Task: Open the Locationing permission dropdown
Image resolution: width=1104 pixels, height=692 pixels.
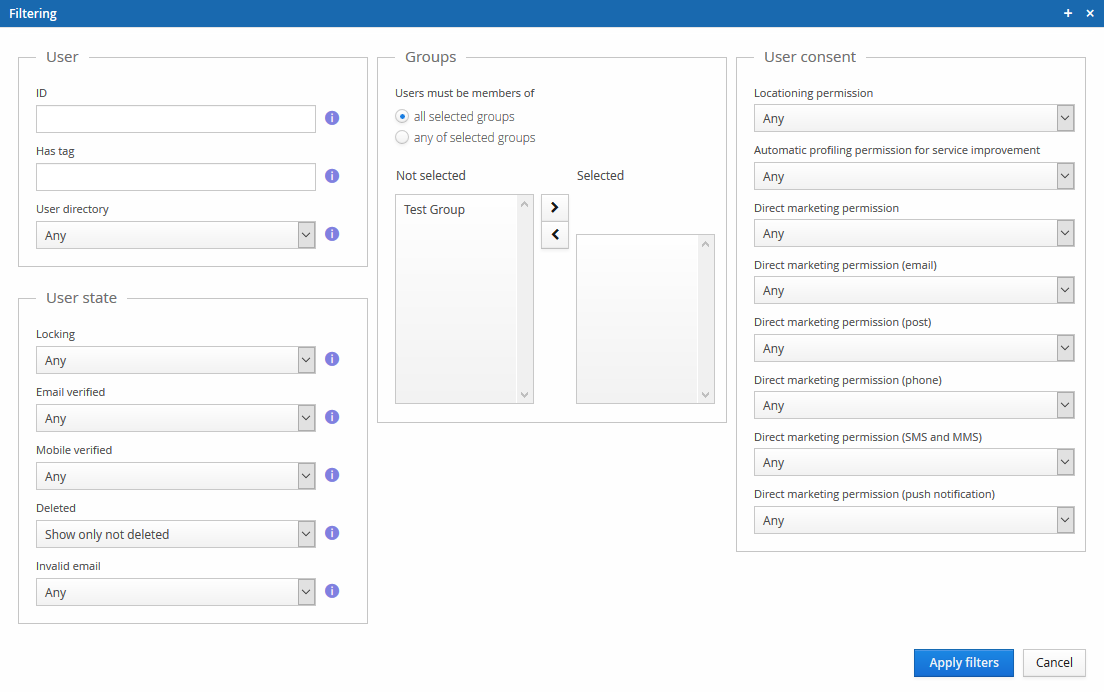Action: [x=913, y=118]
